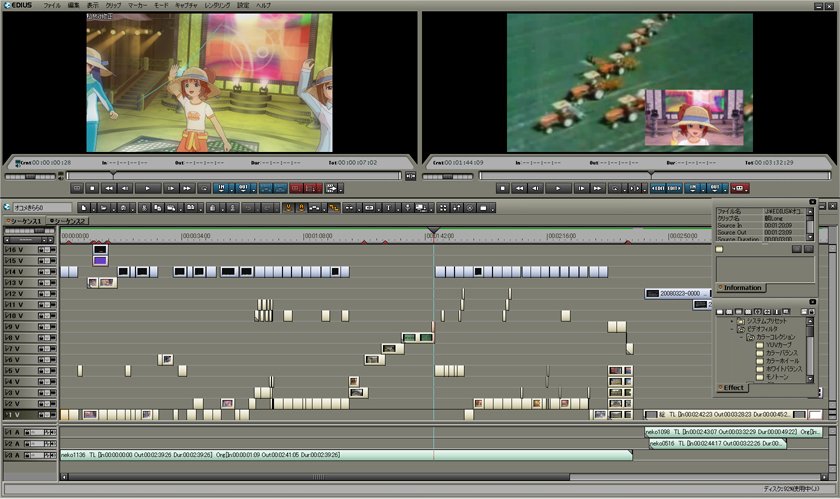
Task: Rewind in the Player monitor
Action: (109, 188)
